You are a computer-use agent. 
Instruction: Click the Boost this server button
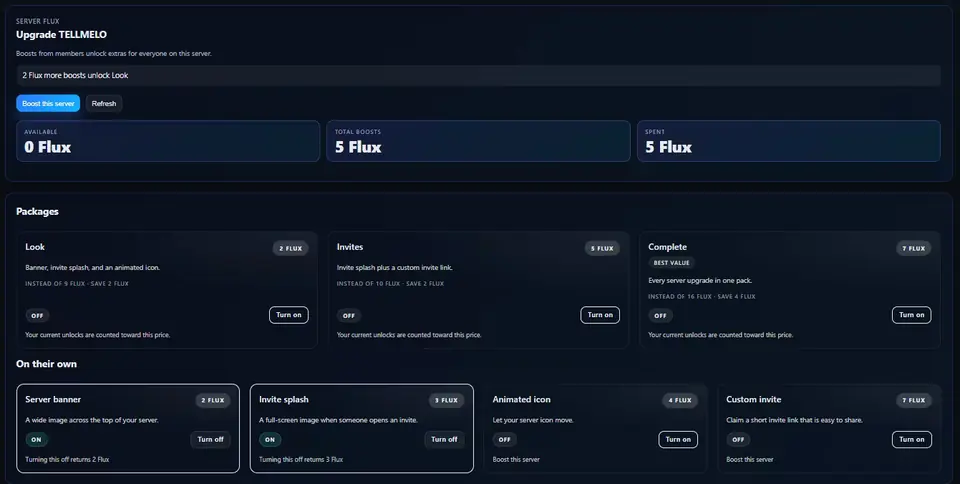48,103
